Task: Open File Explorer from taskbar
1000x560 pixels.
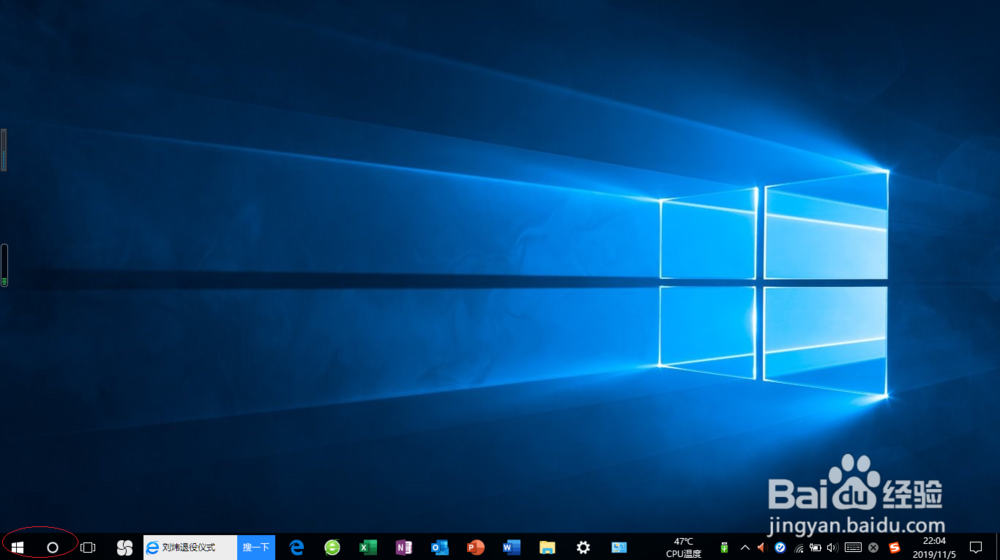Action: pyautogui.click(x=547, y=547)
